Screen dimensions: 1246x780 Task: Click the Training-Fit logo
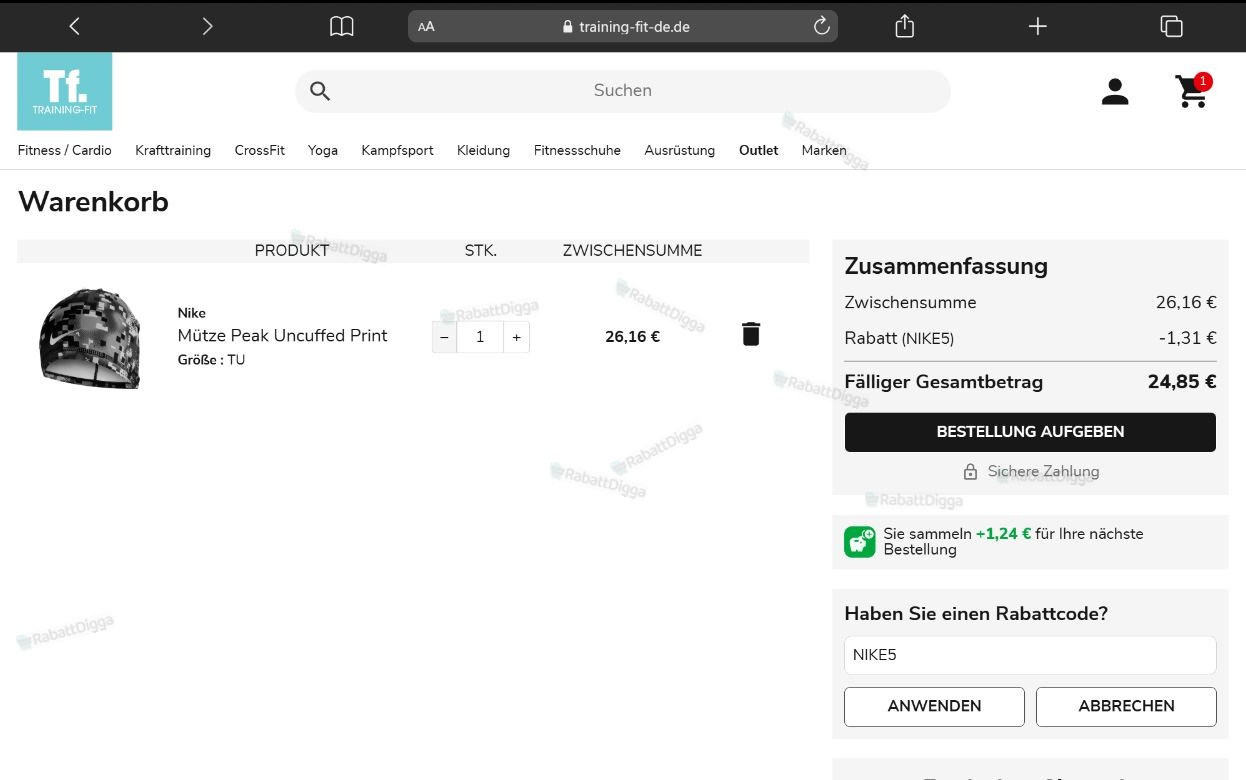(65, 91)
